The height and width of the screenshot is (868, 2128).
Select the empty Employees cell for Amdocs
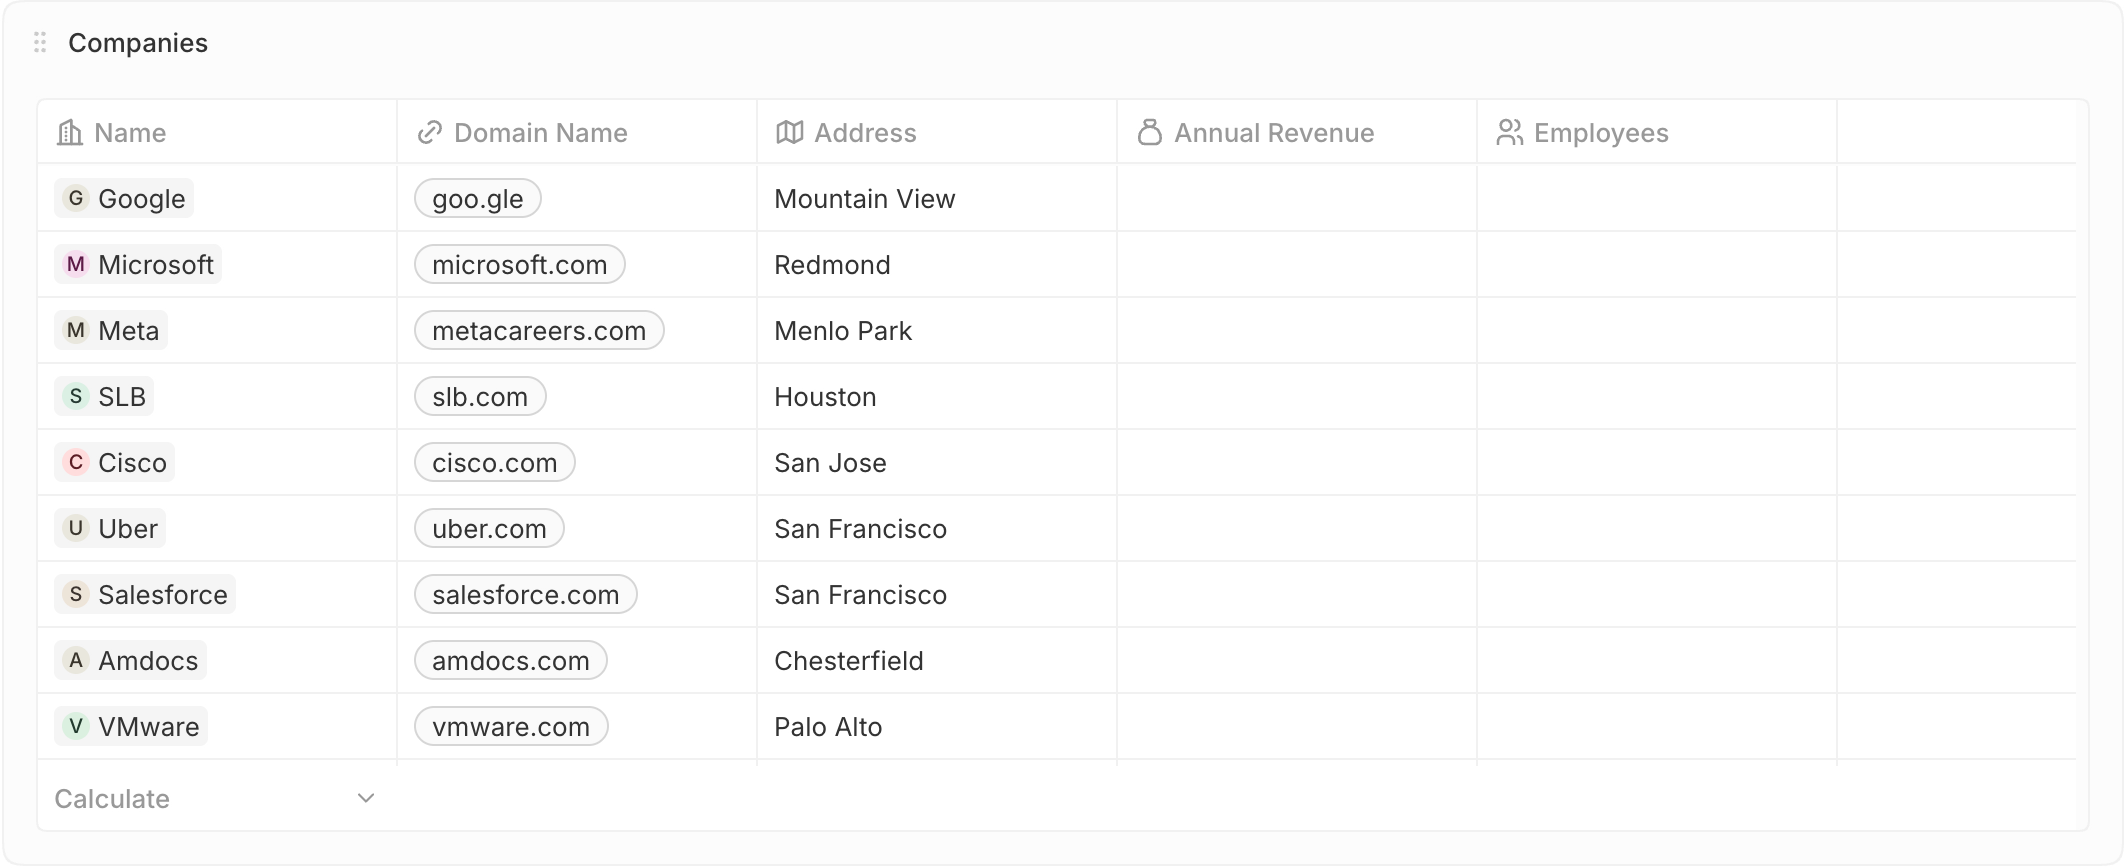click(x=1657, y=661)
